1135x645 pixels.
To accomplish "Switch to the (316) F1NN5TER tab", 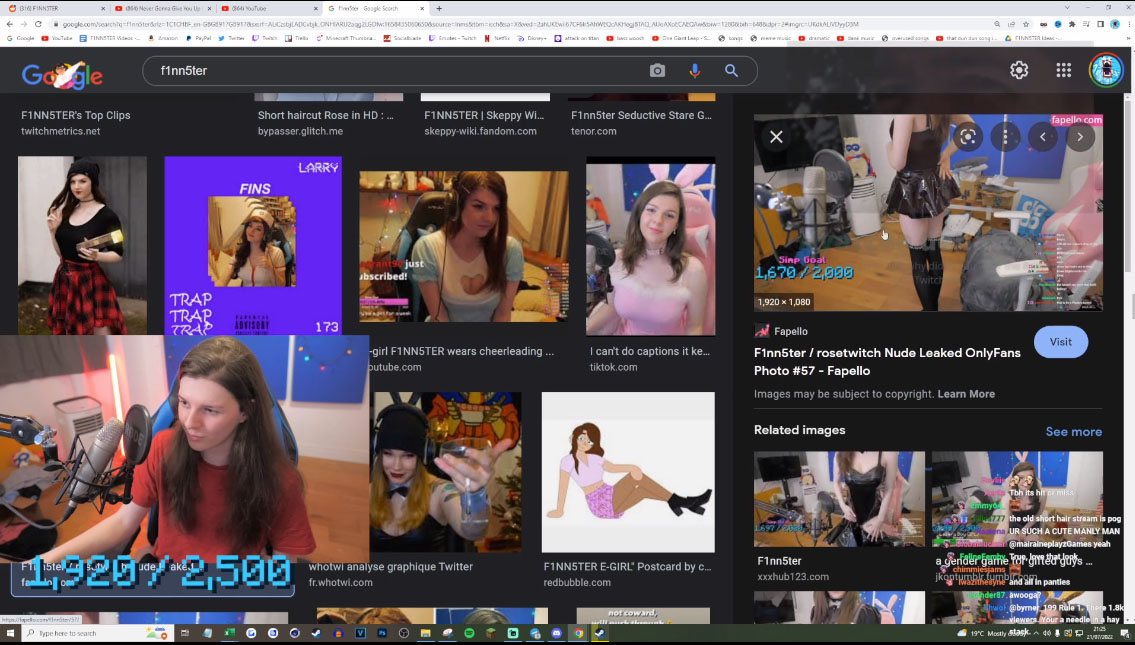I will [54, 9].
